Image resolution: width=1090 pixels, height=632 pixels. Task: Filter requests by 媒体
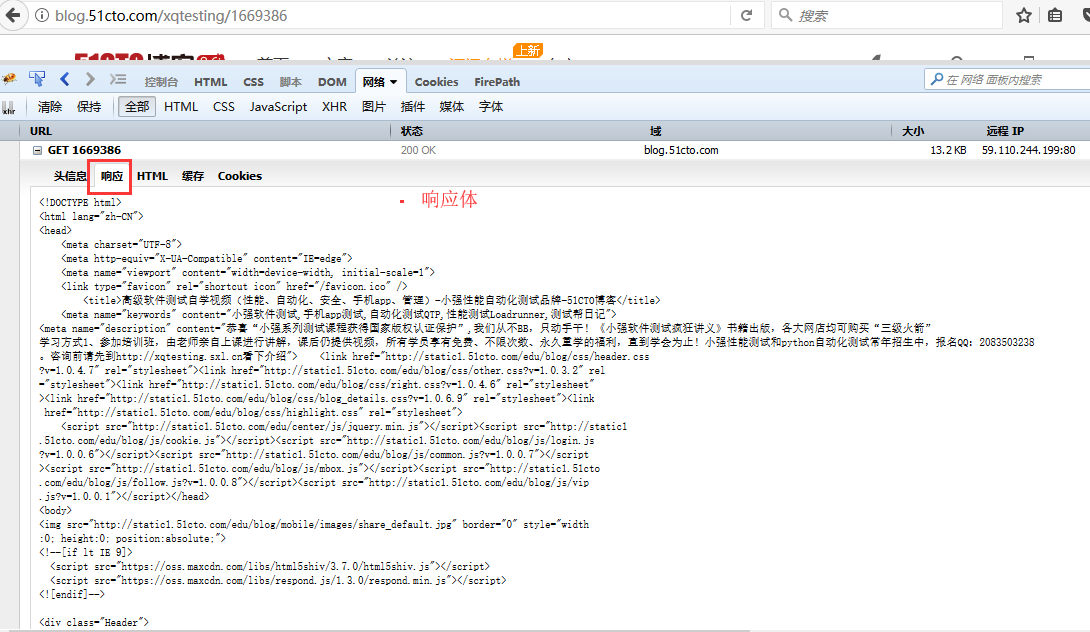tap(452, 106)
